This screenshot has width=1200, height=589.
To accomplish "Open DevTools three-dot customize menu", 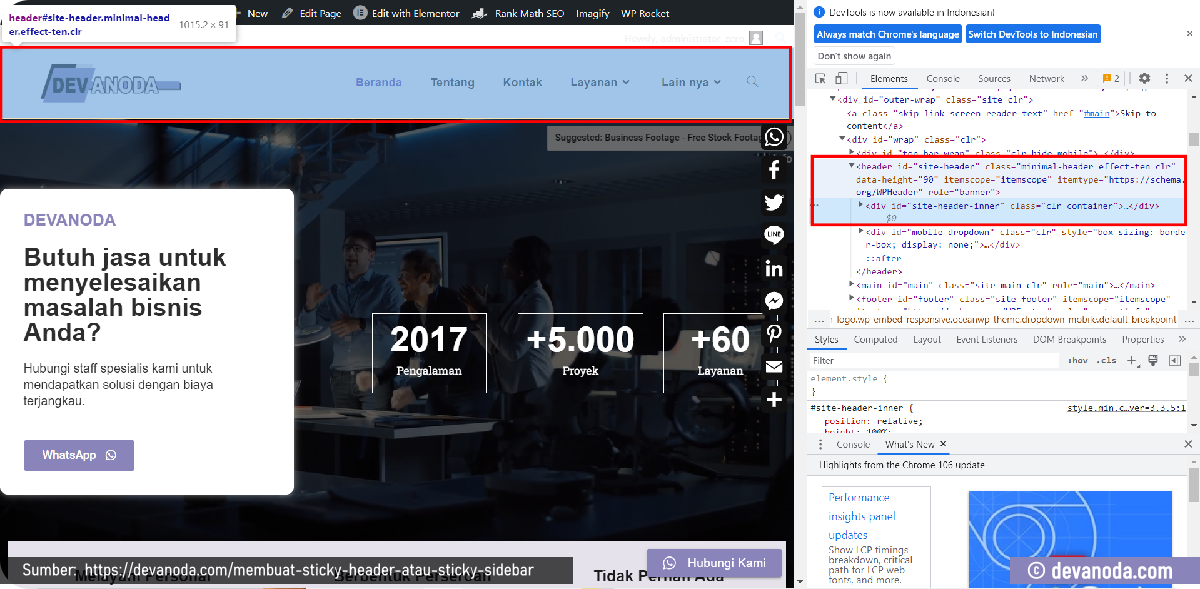I will (1166, 78).
